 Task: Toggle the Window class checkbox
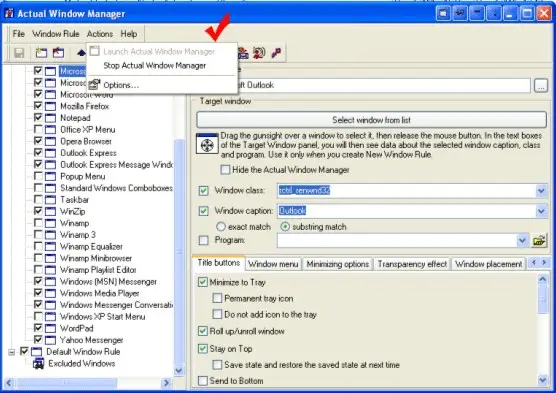pyautogui.click(x=204, y=190)
